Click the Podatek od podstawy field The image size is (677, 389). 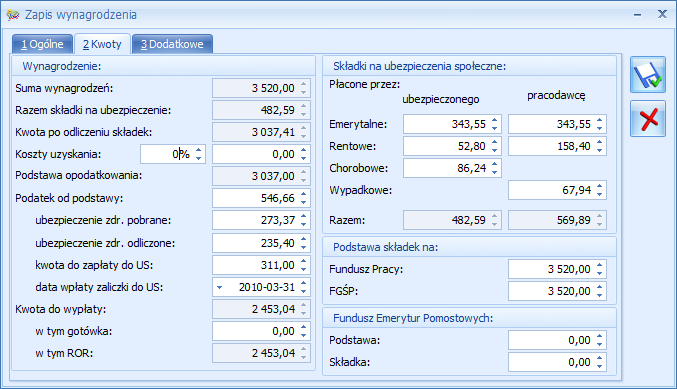coord(261,198)
